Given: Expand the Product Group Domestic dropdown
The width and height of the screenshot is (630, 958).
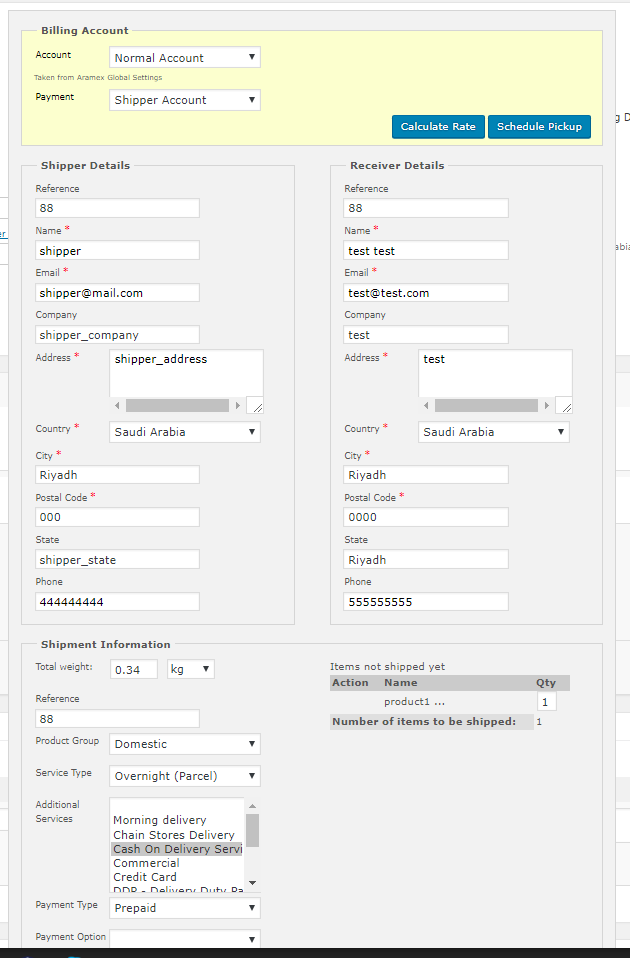Looking at the screenshot, I should tap(184, 744).
